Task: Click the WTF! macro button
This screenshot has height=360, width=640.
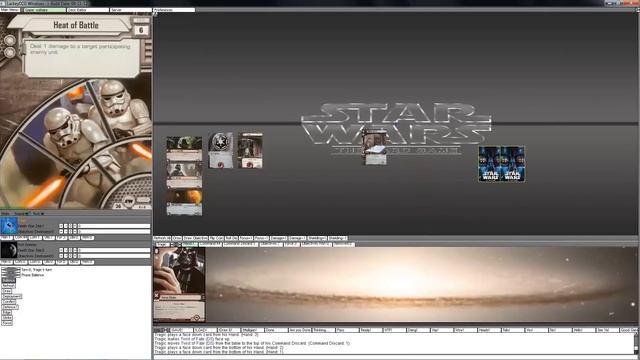Action: (395, 330)
